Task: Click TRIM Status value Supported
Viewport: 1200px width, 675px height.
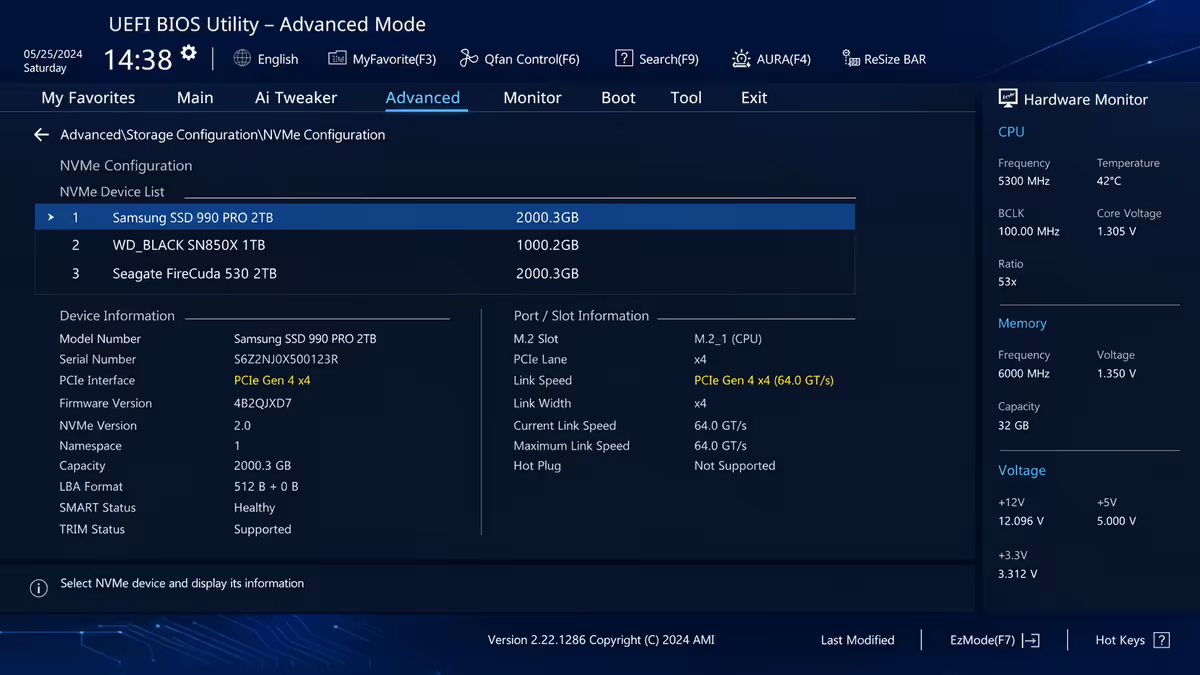Action: [x=262, y=529]
